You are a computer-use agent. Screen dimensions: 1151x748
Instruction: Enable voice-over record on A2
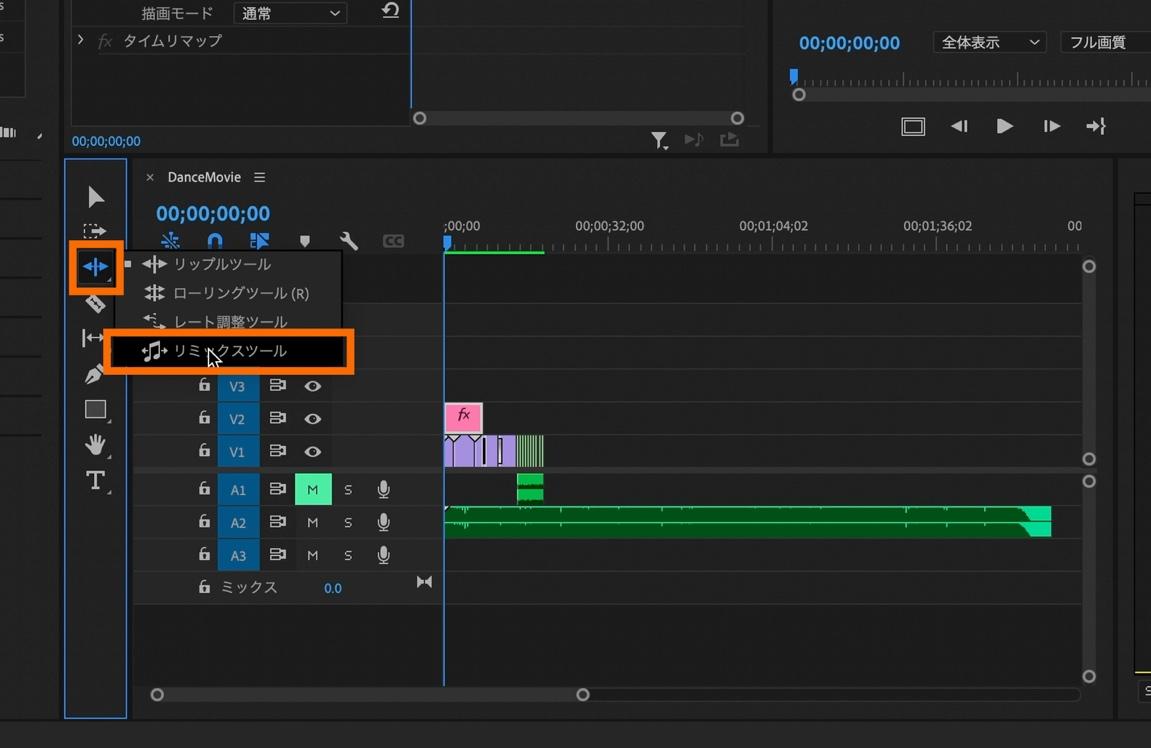(383, 523)
